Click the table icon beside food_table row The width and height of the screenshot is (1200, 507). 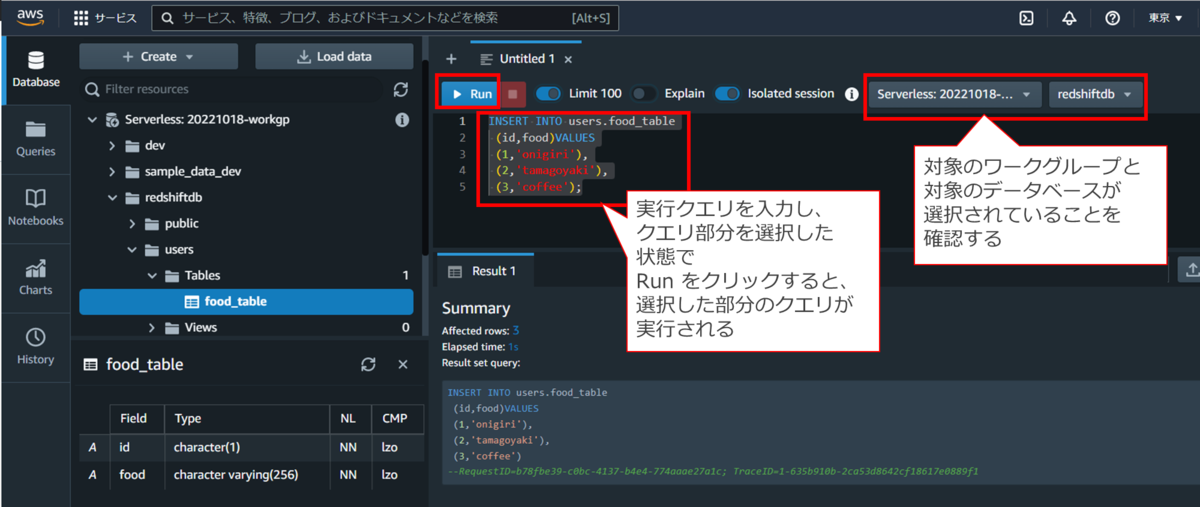[x=192, y=301]
